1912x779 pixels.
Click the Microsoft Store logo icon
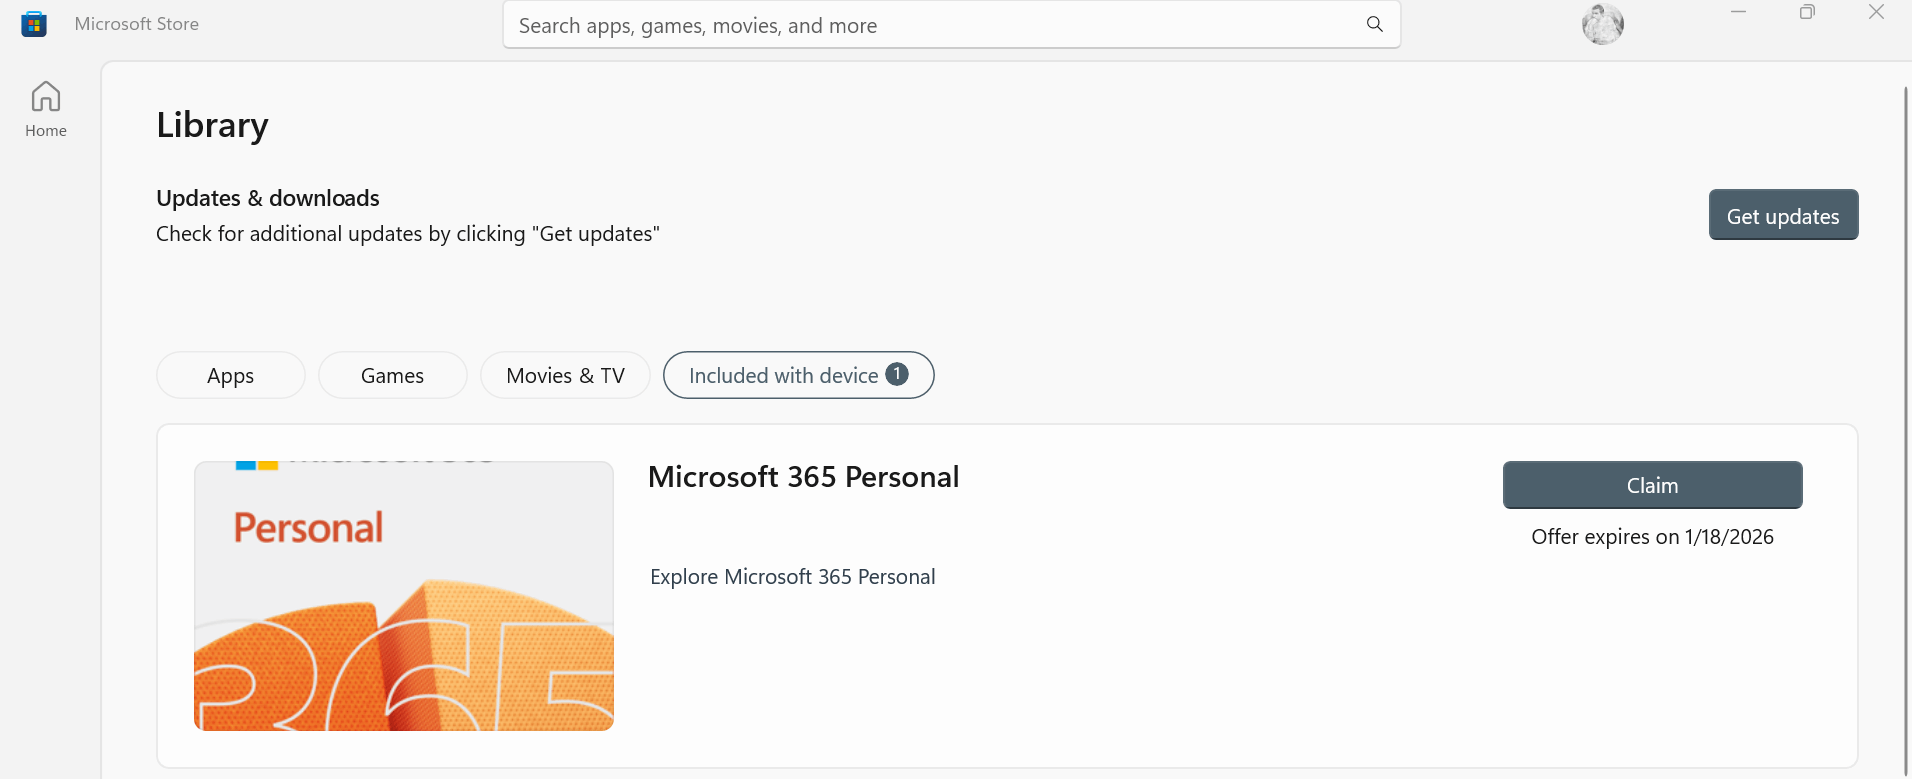pyautogui.click(x=34, y=24)
